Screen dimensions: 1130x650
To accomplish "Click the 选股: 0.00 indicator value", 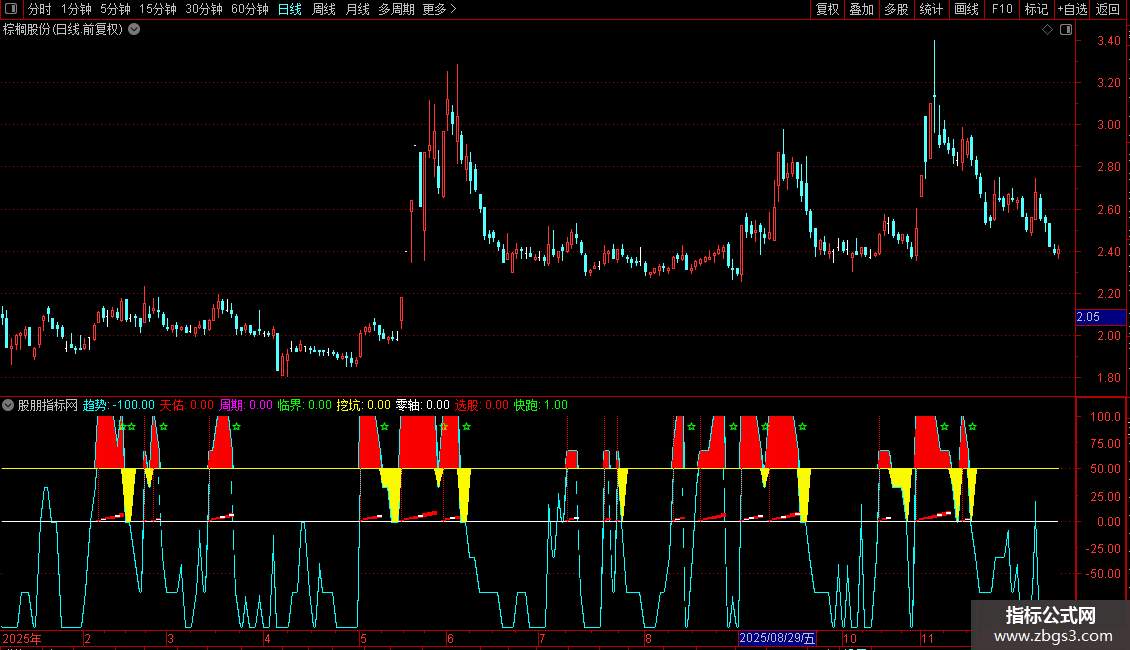I will [x=482, y=405].
